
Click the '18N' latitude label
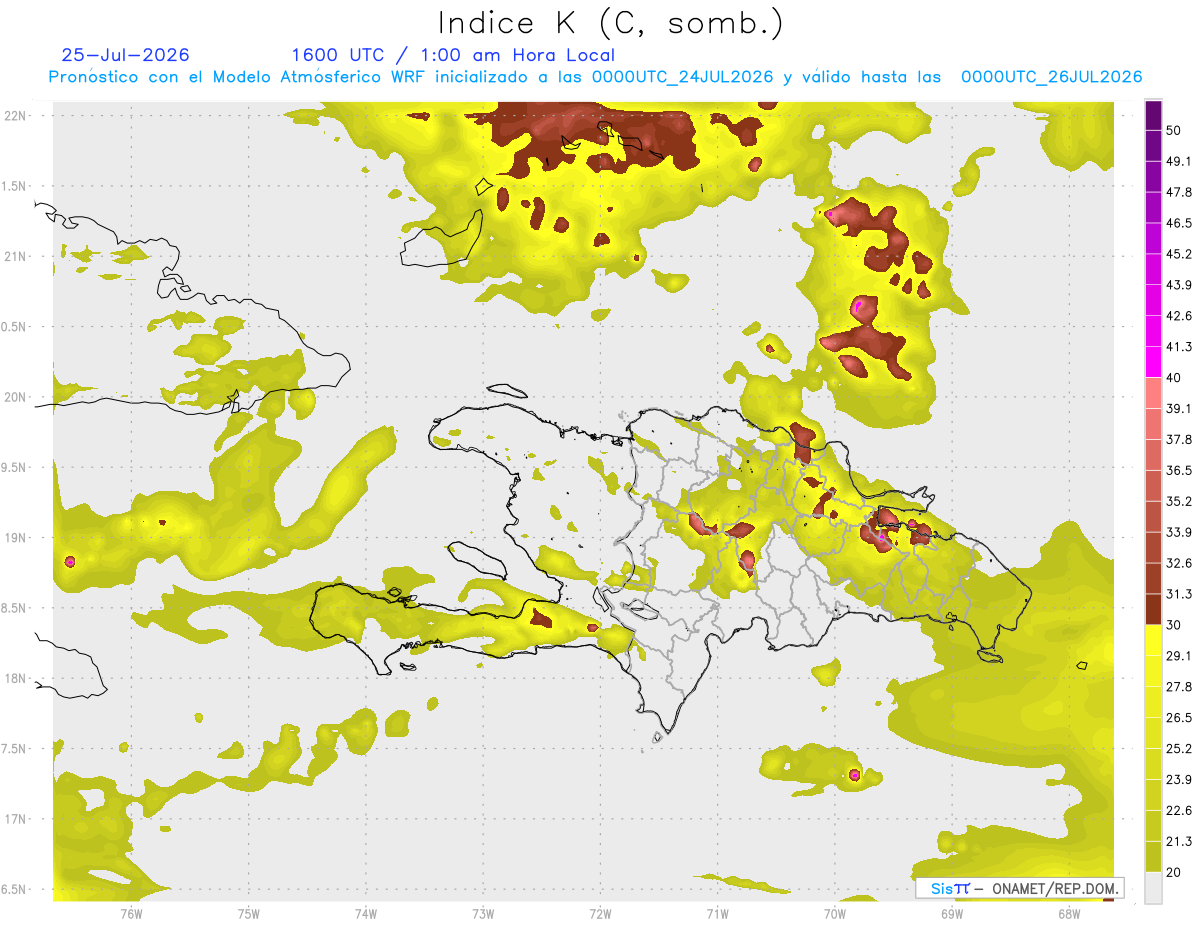pos(16,678)
